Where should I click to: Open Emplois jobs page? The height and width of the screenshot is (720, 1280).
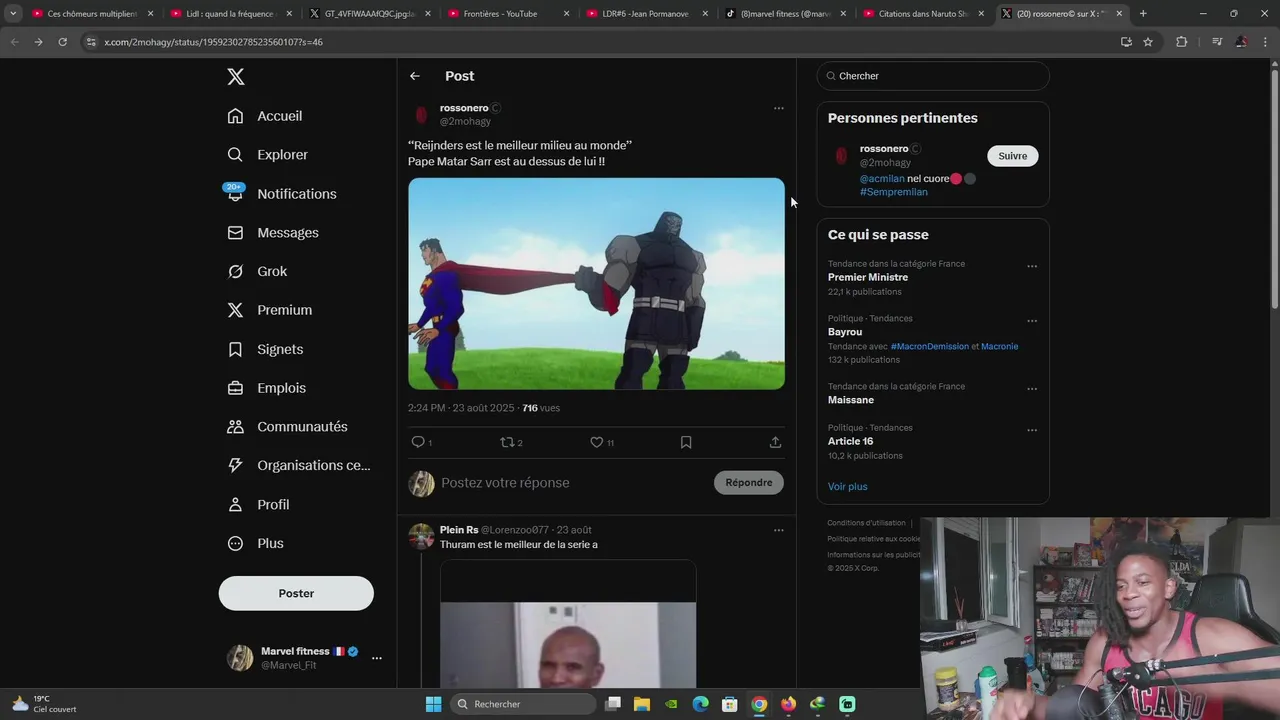tap(267, 388)
